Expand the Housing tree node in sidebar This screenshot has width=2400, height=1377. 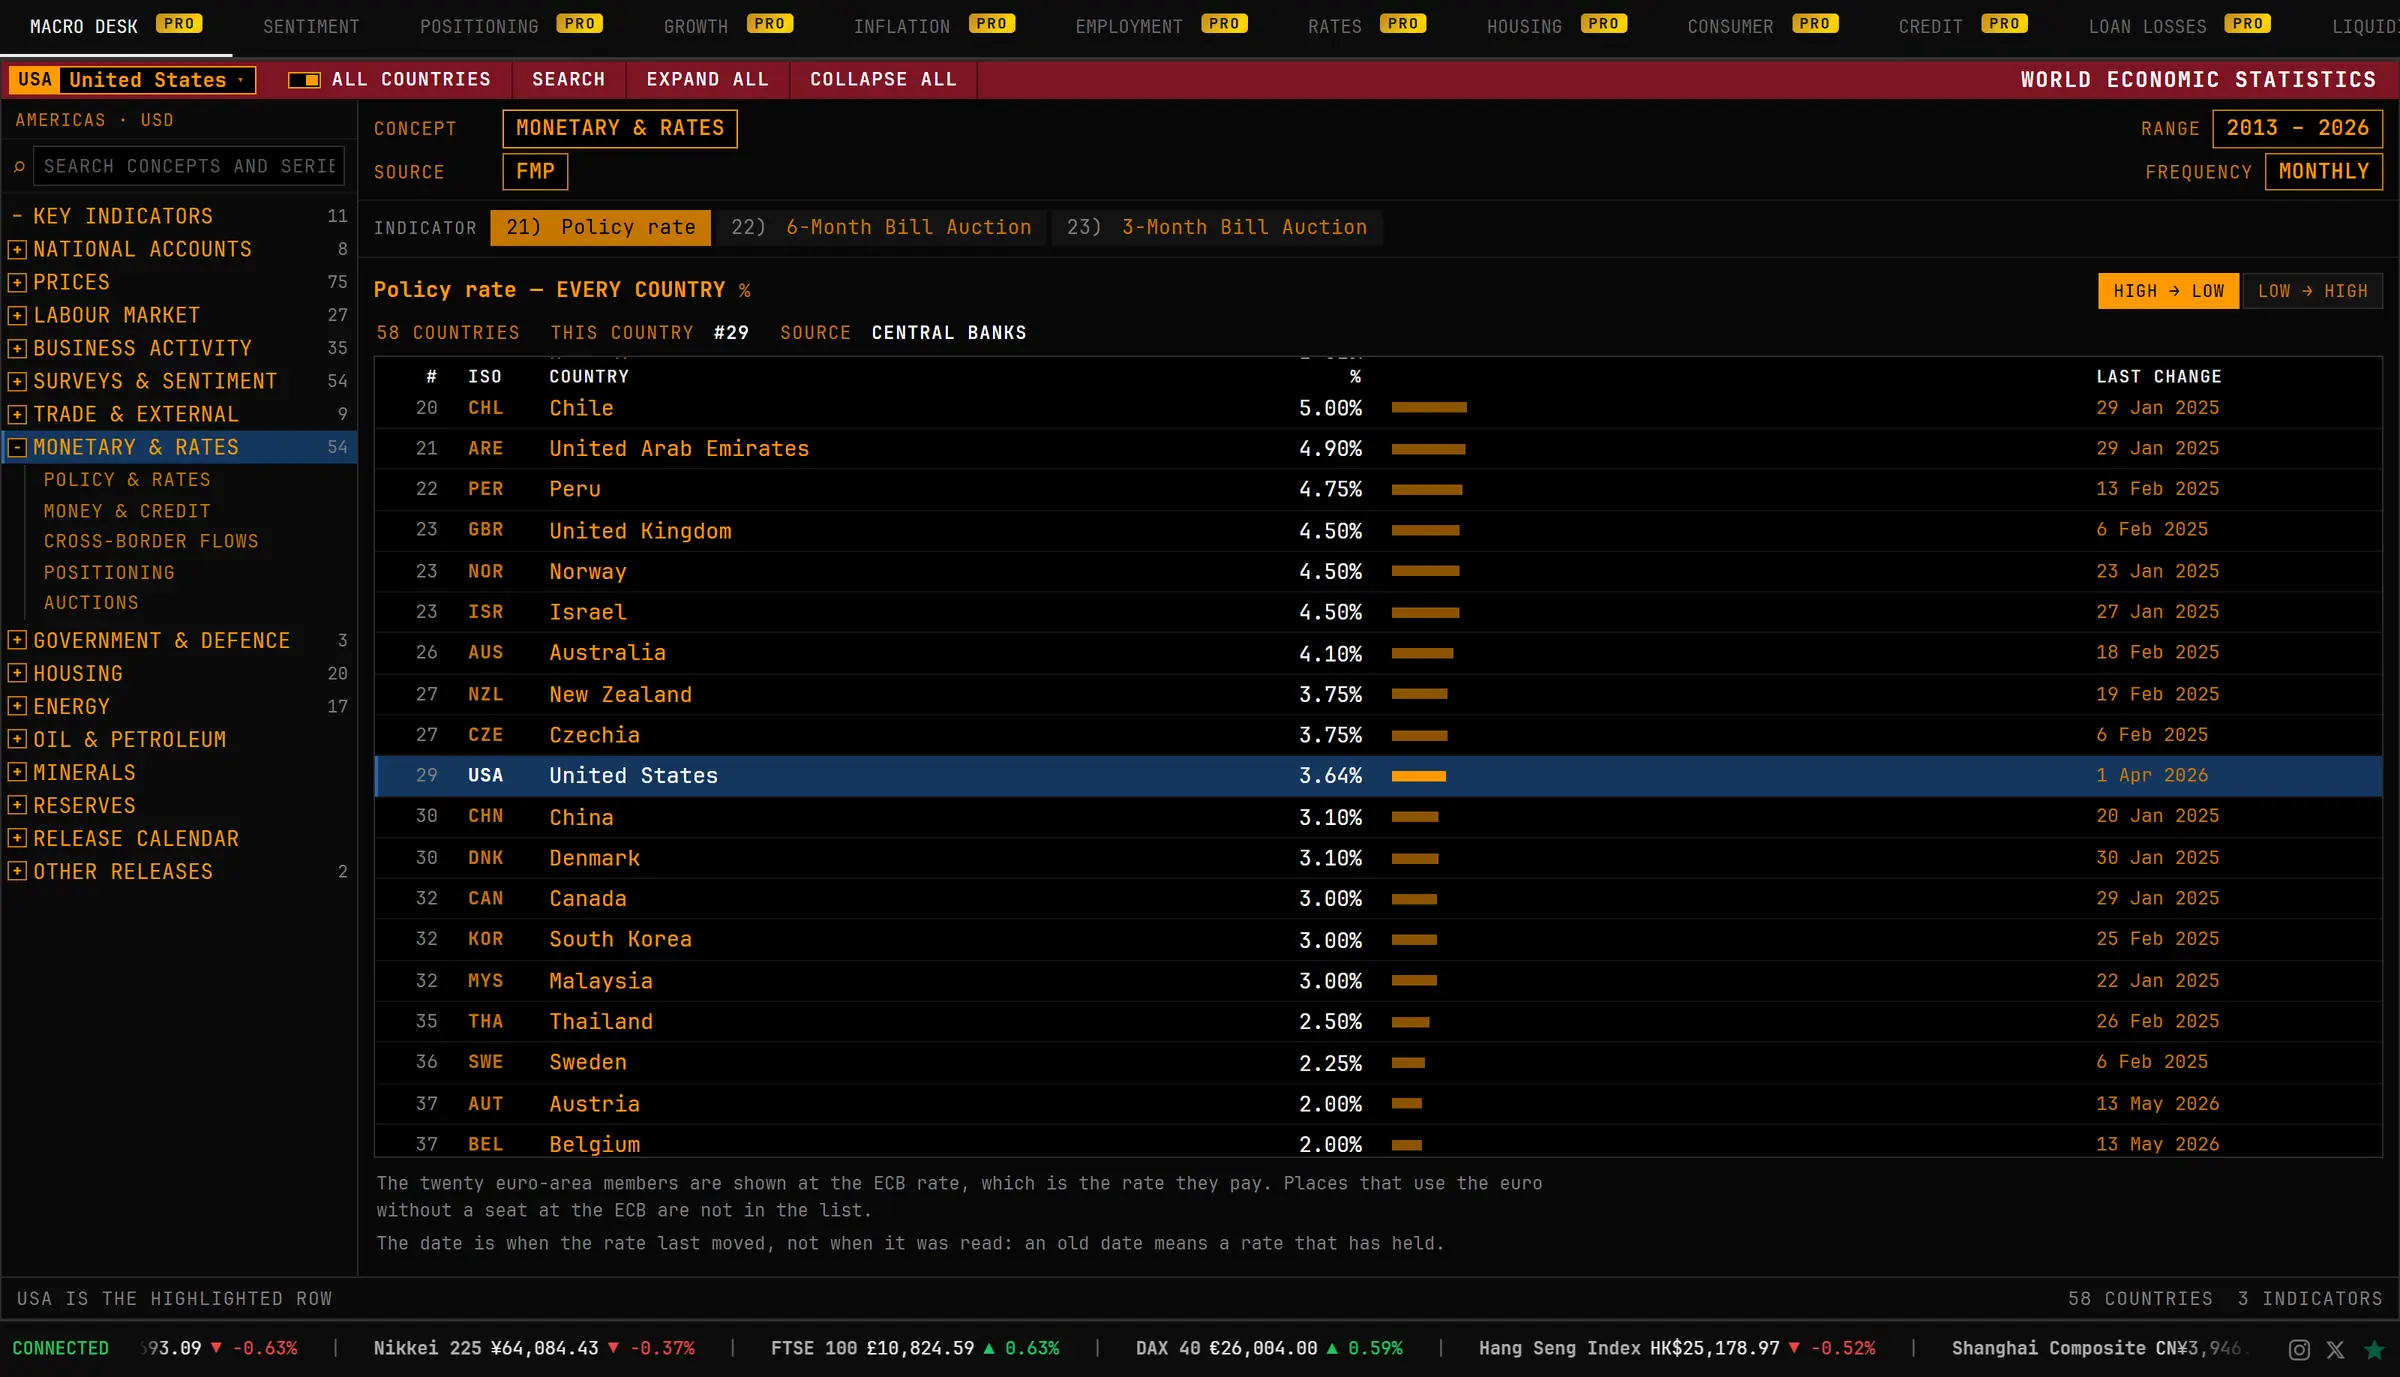tap(17, 673)
